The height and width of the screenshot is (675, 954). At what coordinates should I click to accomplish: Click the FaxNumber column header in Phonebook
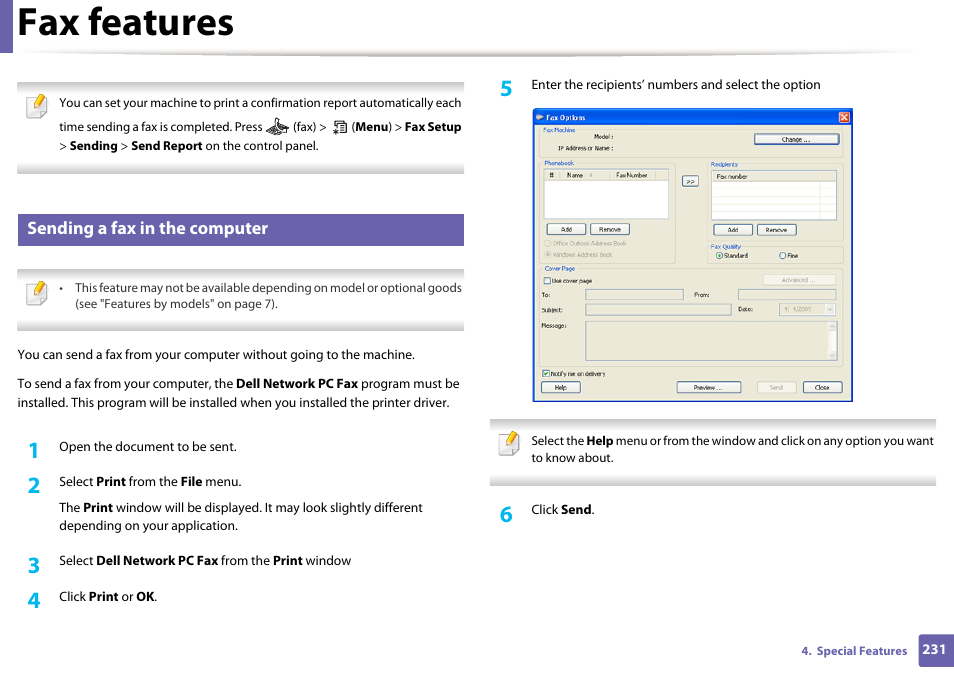click(632, 175)
